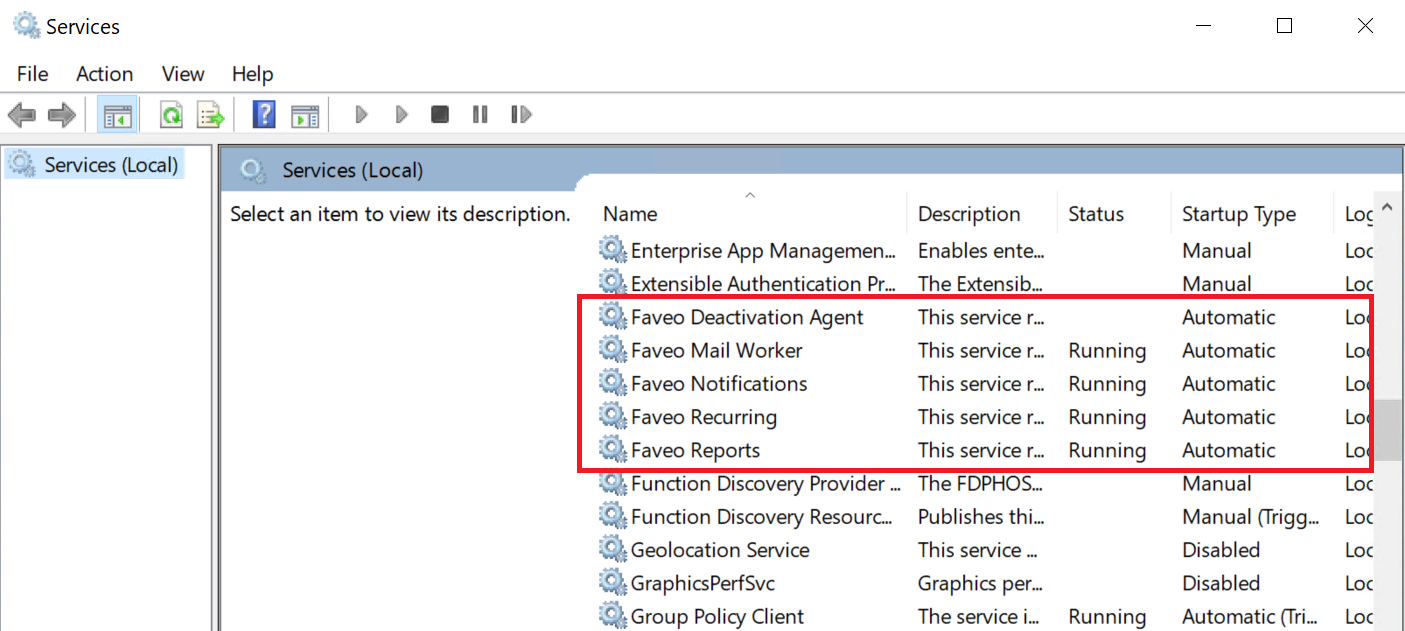Maximize the Services window
Image resolution: width=1405 pixels, height=631 pixels.
coord(1285,26)
